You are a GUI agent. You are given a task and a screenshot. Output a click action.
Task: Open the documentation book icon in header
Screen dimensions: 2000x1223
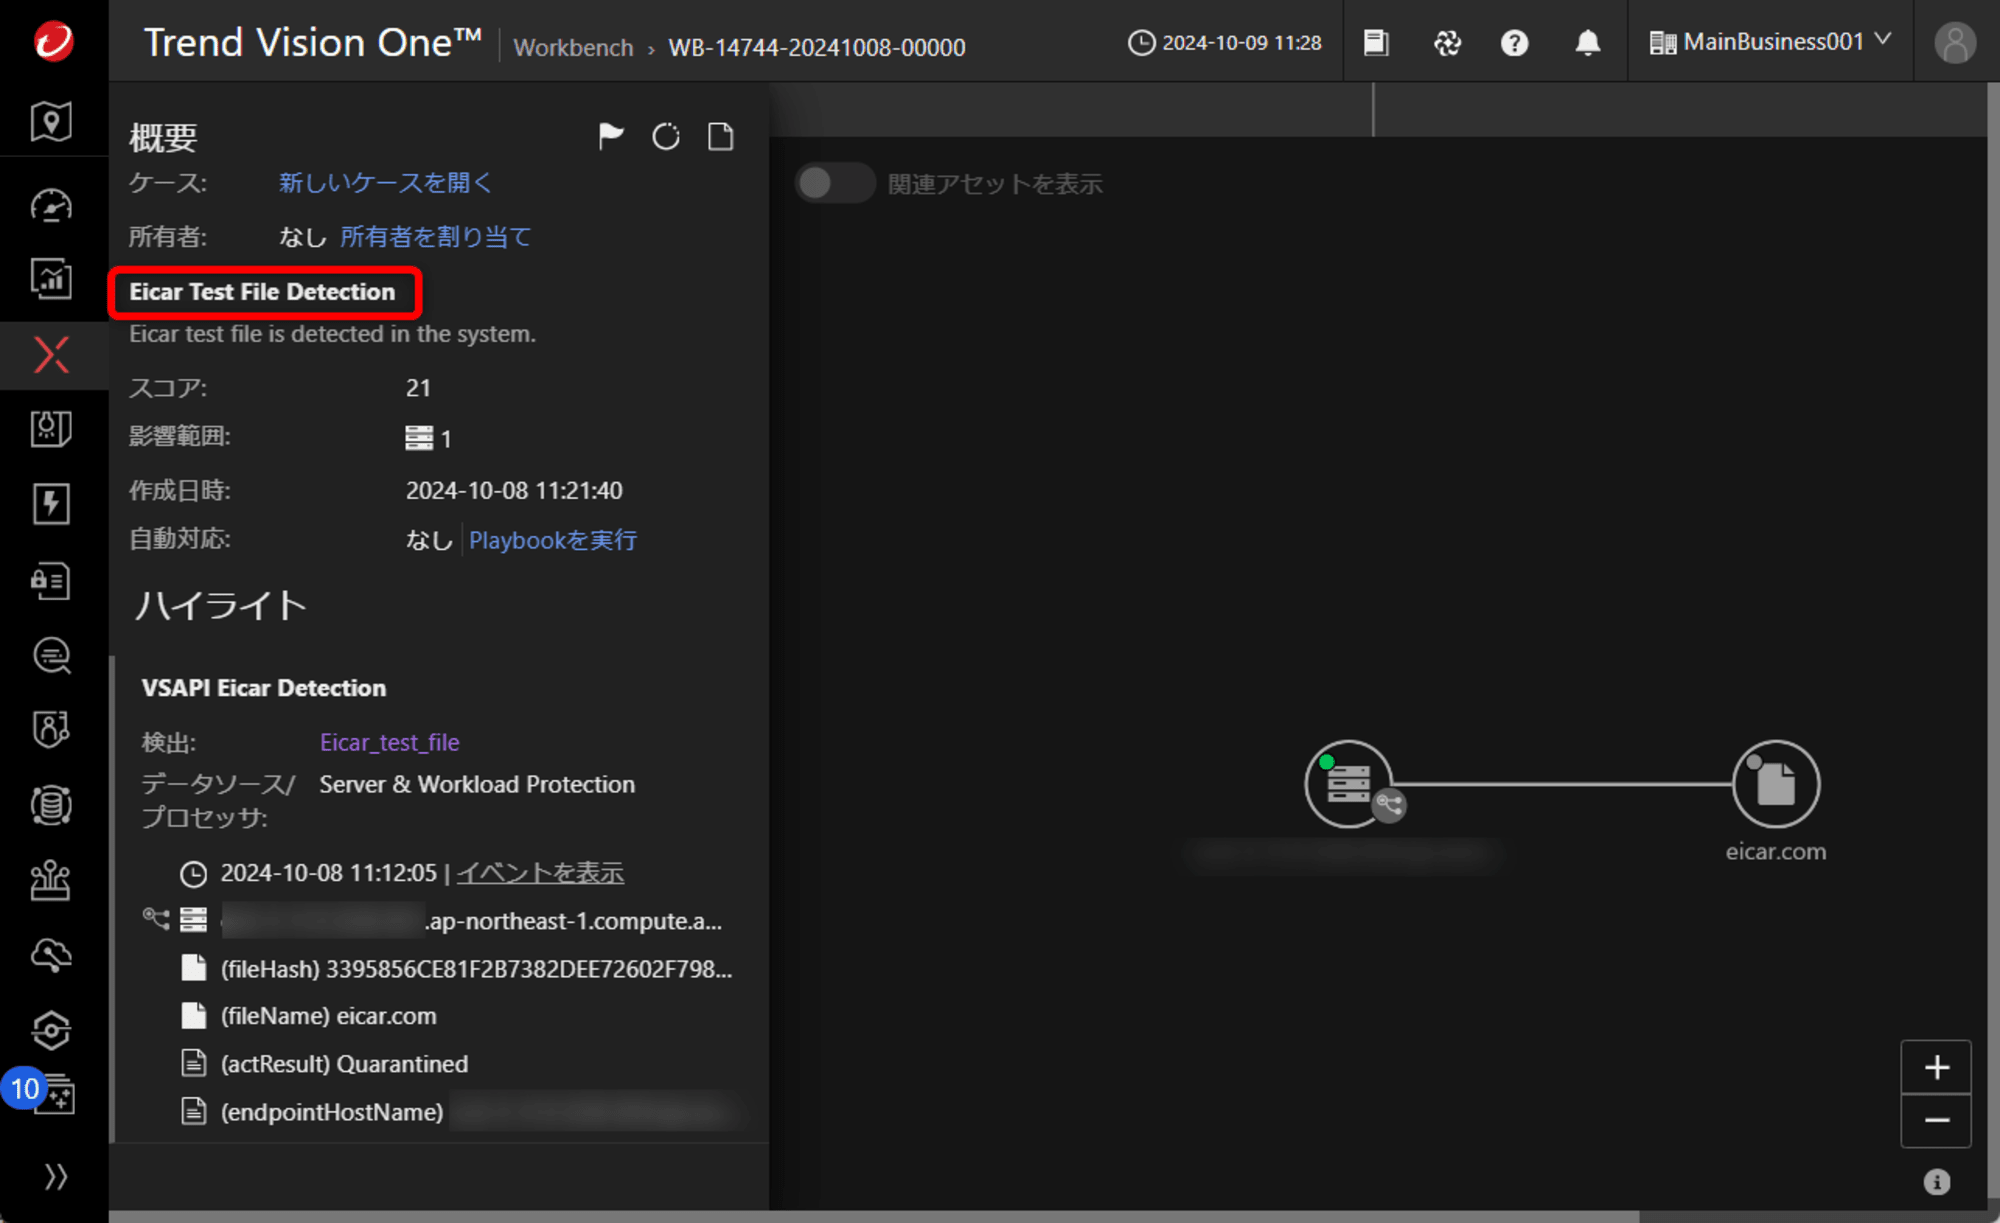click(1377, 42)
